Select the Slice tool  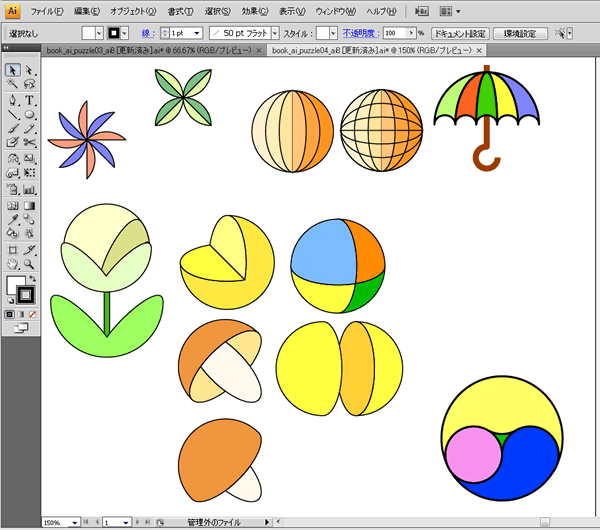tap(29, 250)
